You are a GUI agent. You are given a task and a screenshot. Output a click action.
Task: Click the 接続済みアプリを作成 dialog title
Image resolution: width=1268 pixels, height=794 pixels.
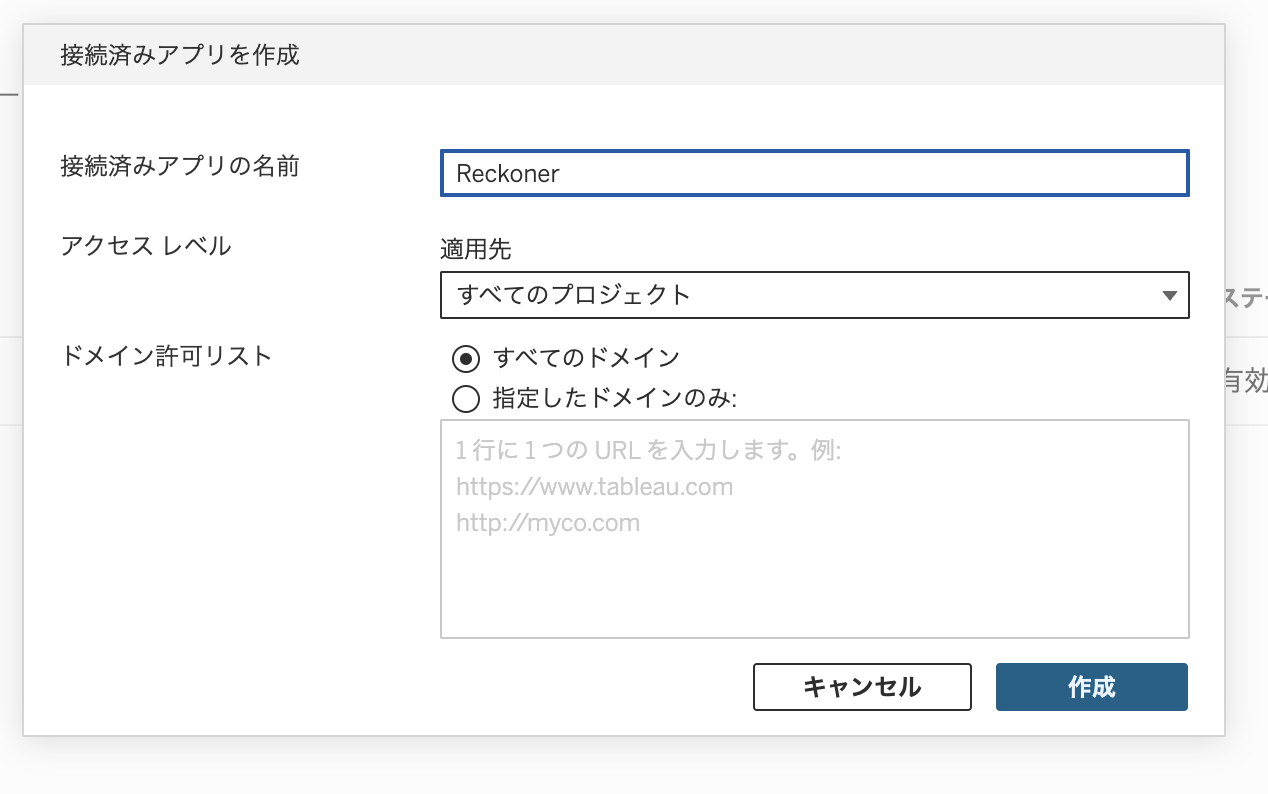[x=180, y=54]
